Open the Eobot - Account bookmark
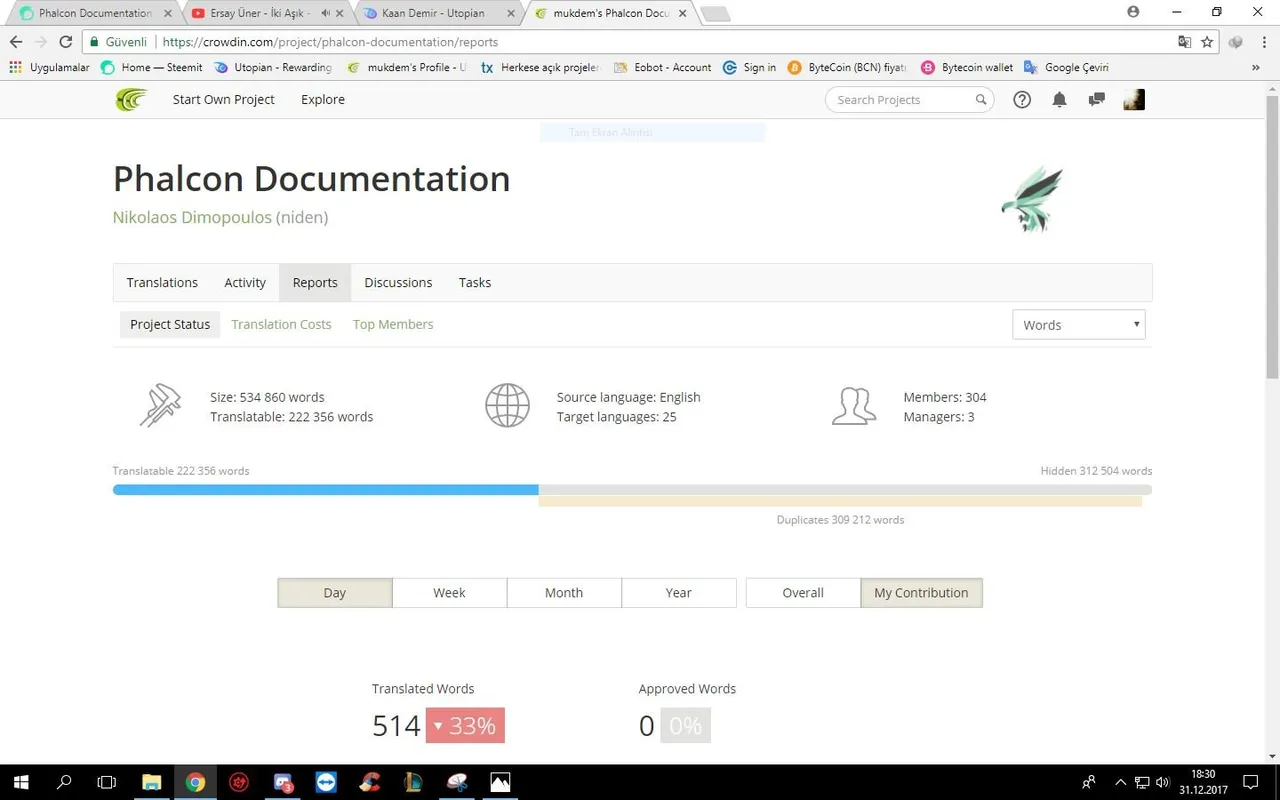The image size is (1280, 800). [662, 68]
